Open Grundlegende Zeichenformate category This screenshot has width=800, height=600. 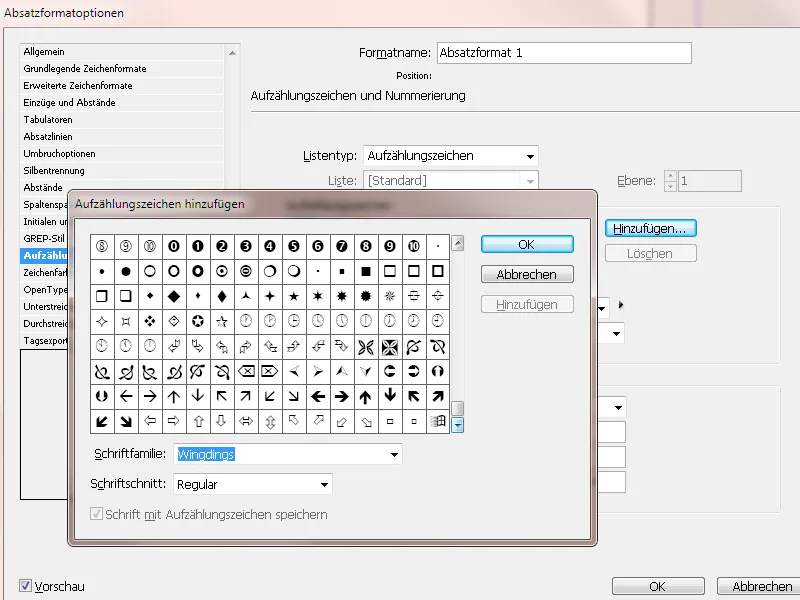122,68
